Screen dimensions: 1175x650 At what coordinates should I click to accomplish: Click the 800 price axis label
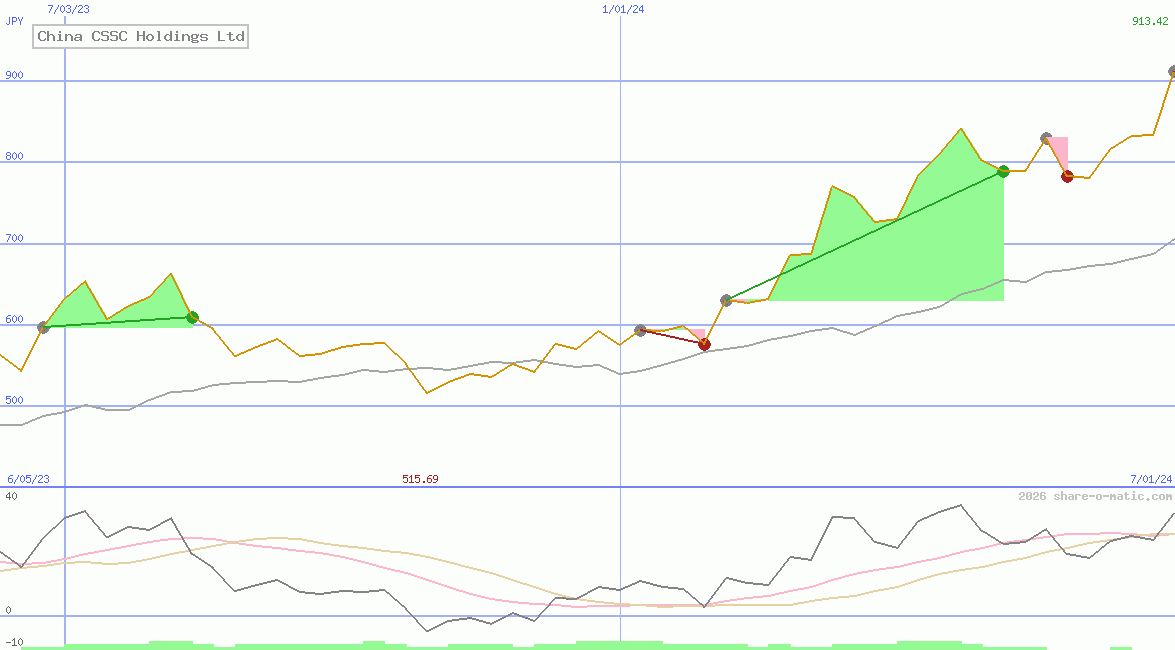pyautogui.click(x=14, y=157)
